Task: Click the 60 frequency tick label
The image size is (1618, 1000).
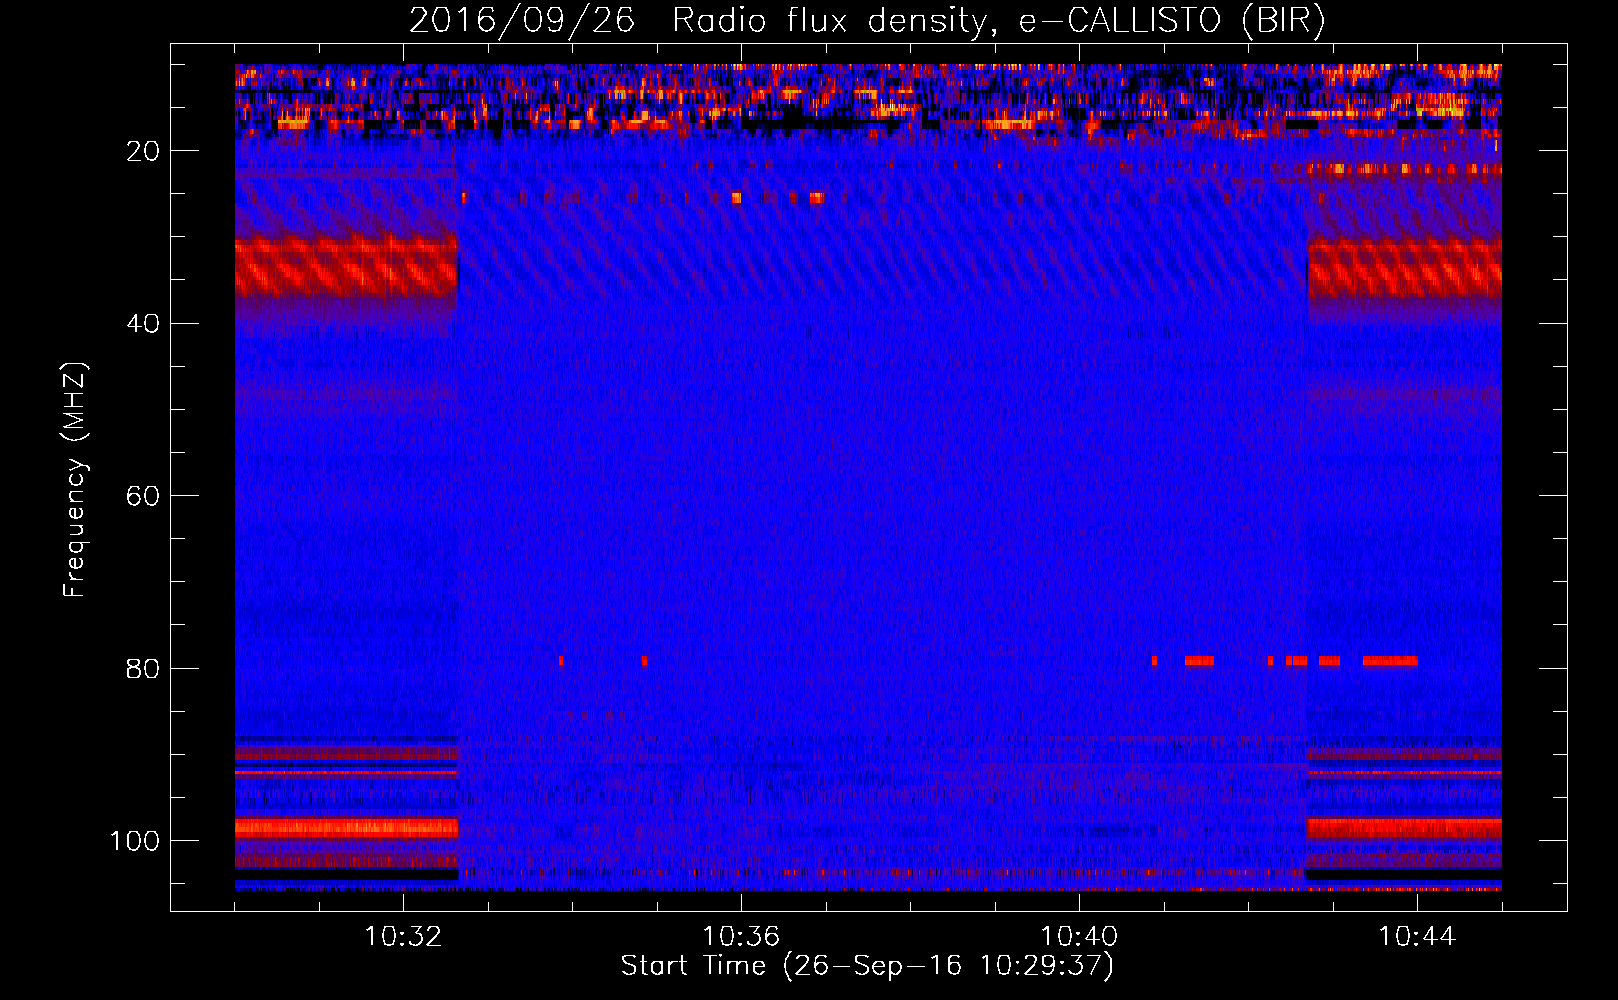Action: pyautogui.click(x=143, y=496)
